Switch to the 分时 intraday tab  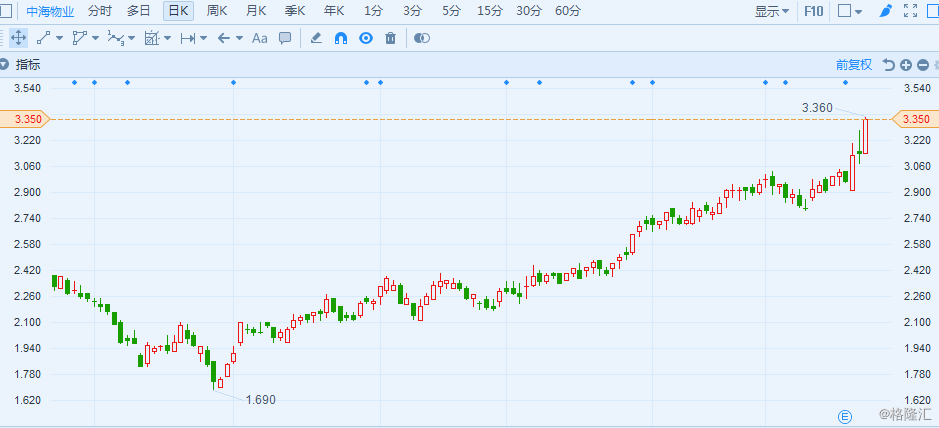pos(100,11)
